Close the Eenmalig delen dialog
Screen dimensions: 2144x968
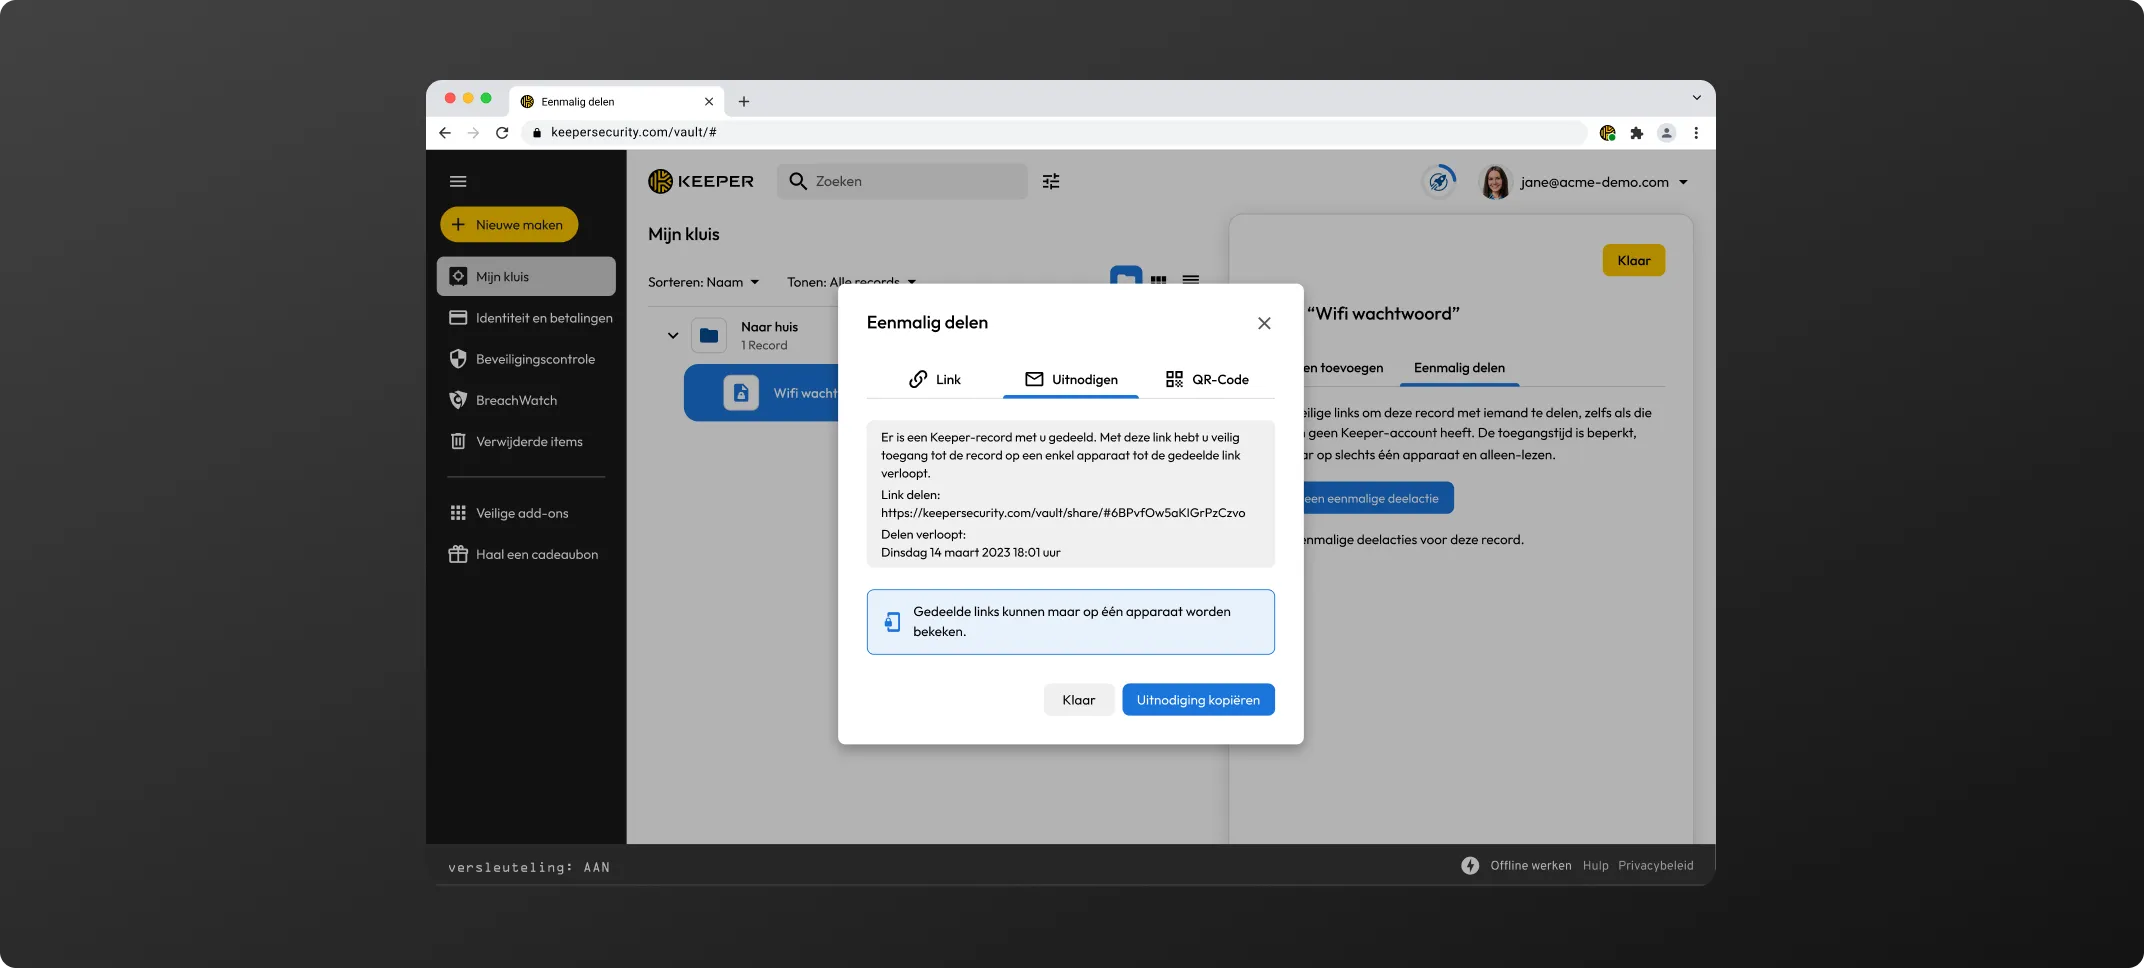coord(1264,323)
